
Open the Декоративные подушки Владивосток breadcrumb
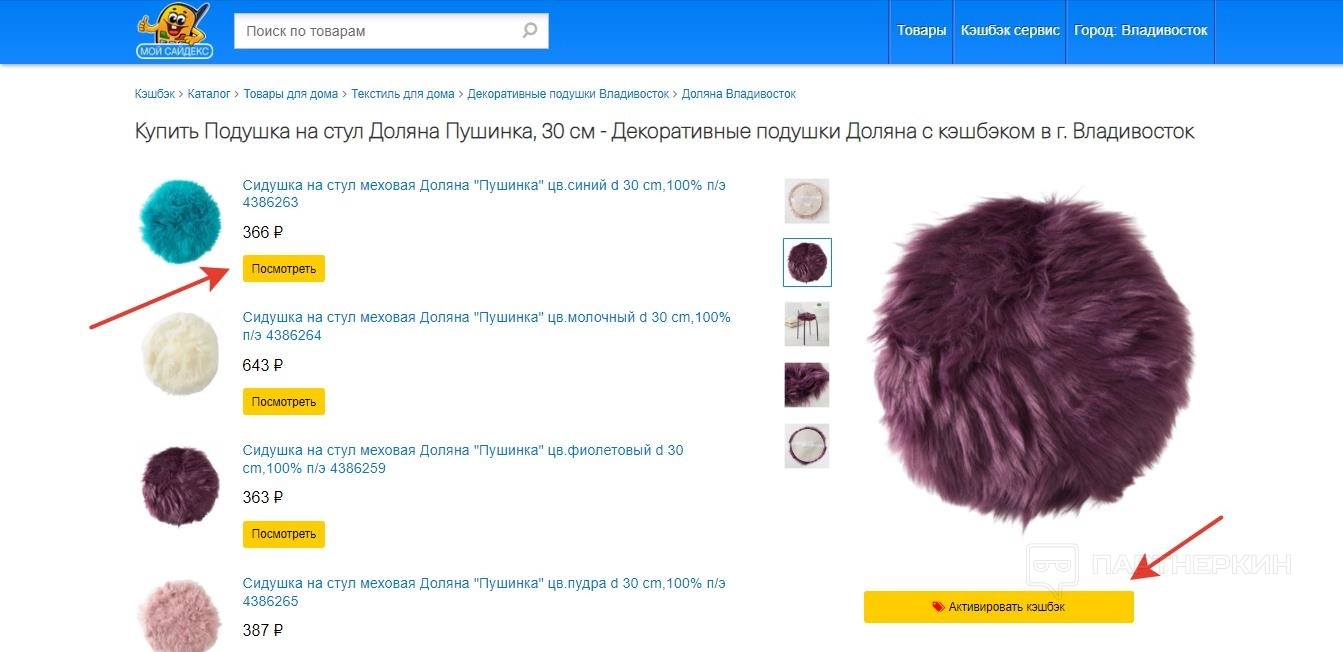point(568,94)
